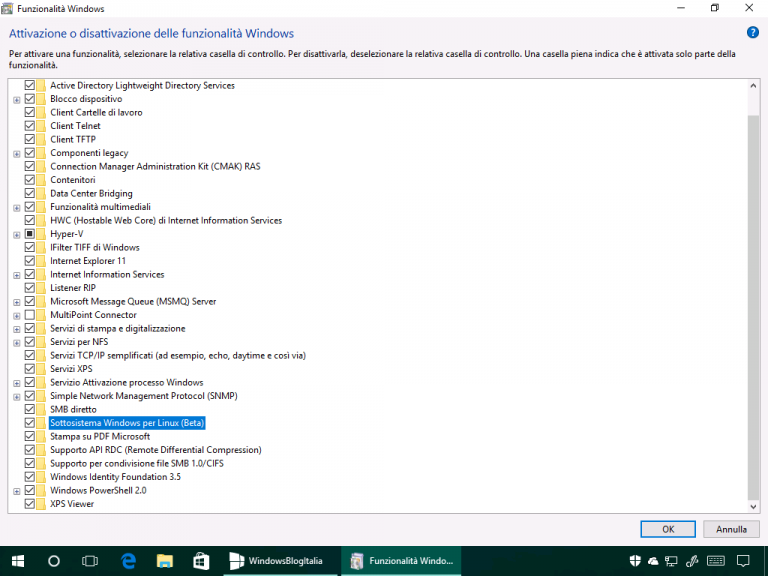This screenshot has width=768, height=576.
Task: Toggle the Client TFTP checkbox
Action: pyautogui.click(x=29, y=139)
